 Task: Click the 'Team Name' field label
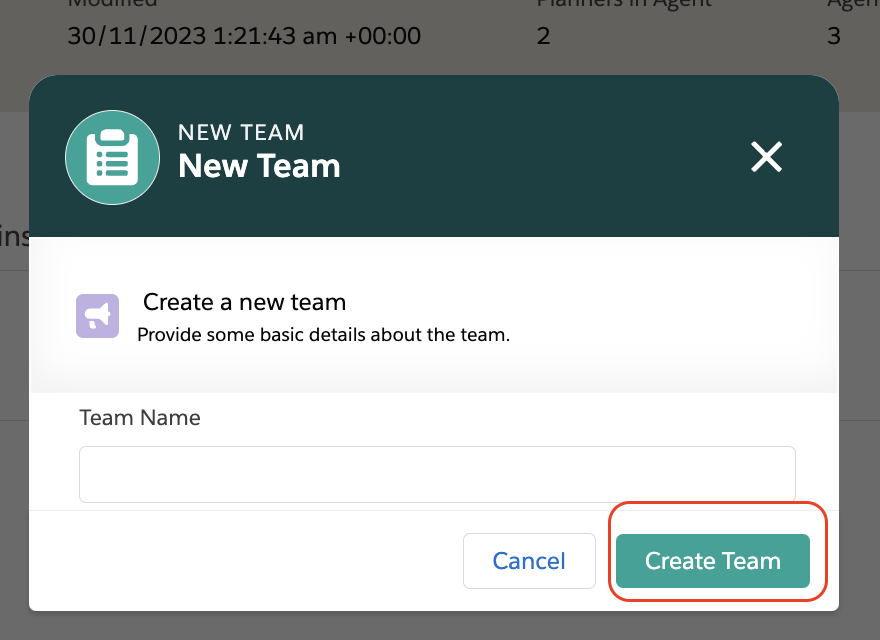pyautogui.click(x=140, y=418)
